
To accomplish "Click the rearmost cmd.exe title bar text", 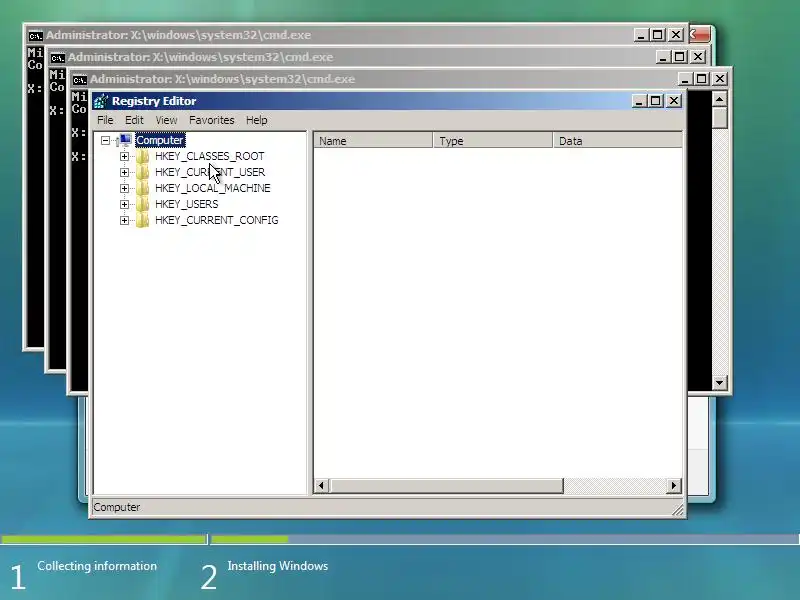I will [179, 35].
